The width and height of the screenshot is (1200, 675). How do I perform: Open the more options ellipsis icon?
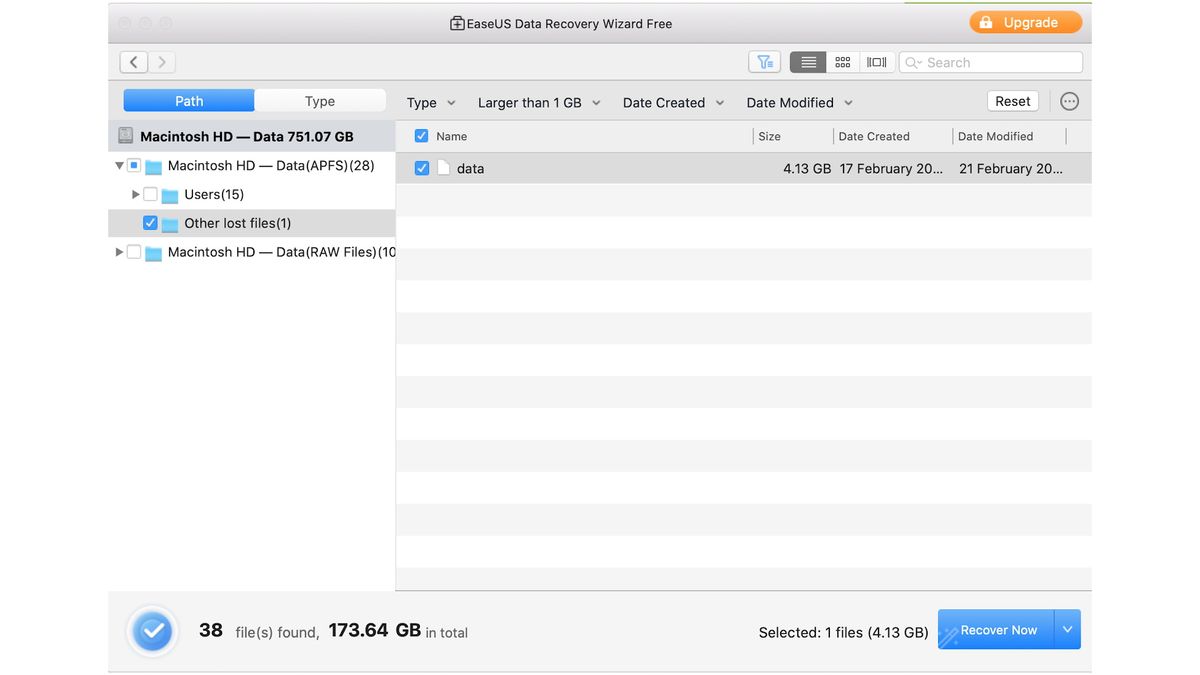point(1069,101)
